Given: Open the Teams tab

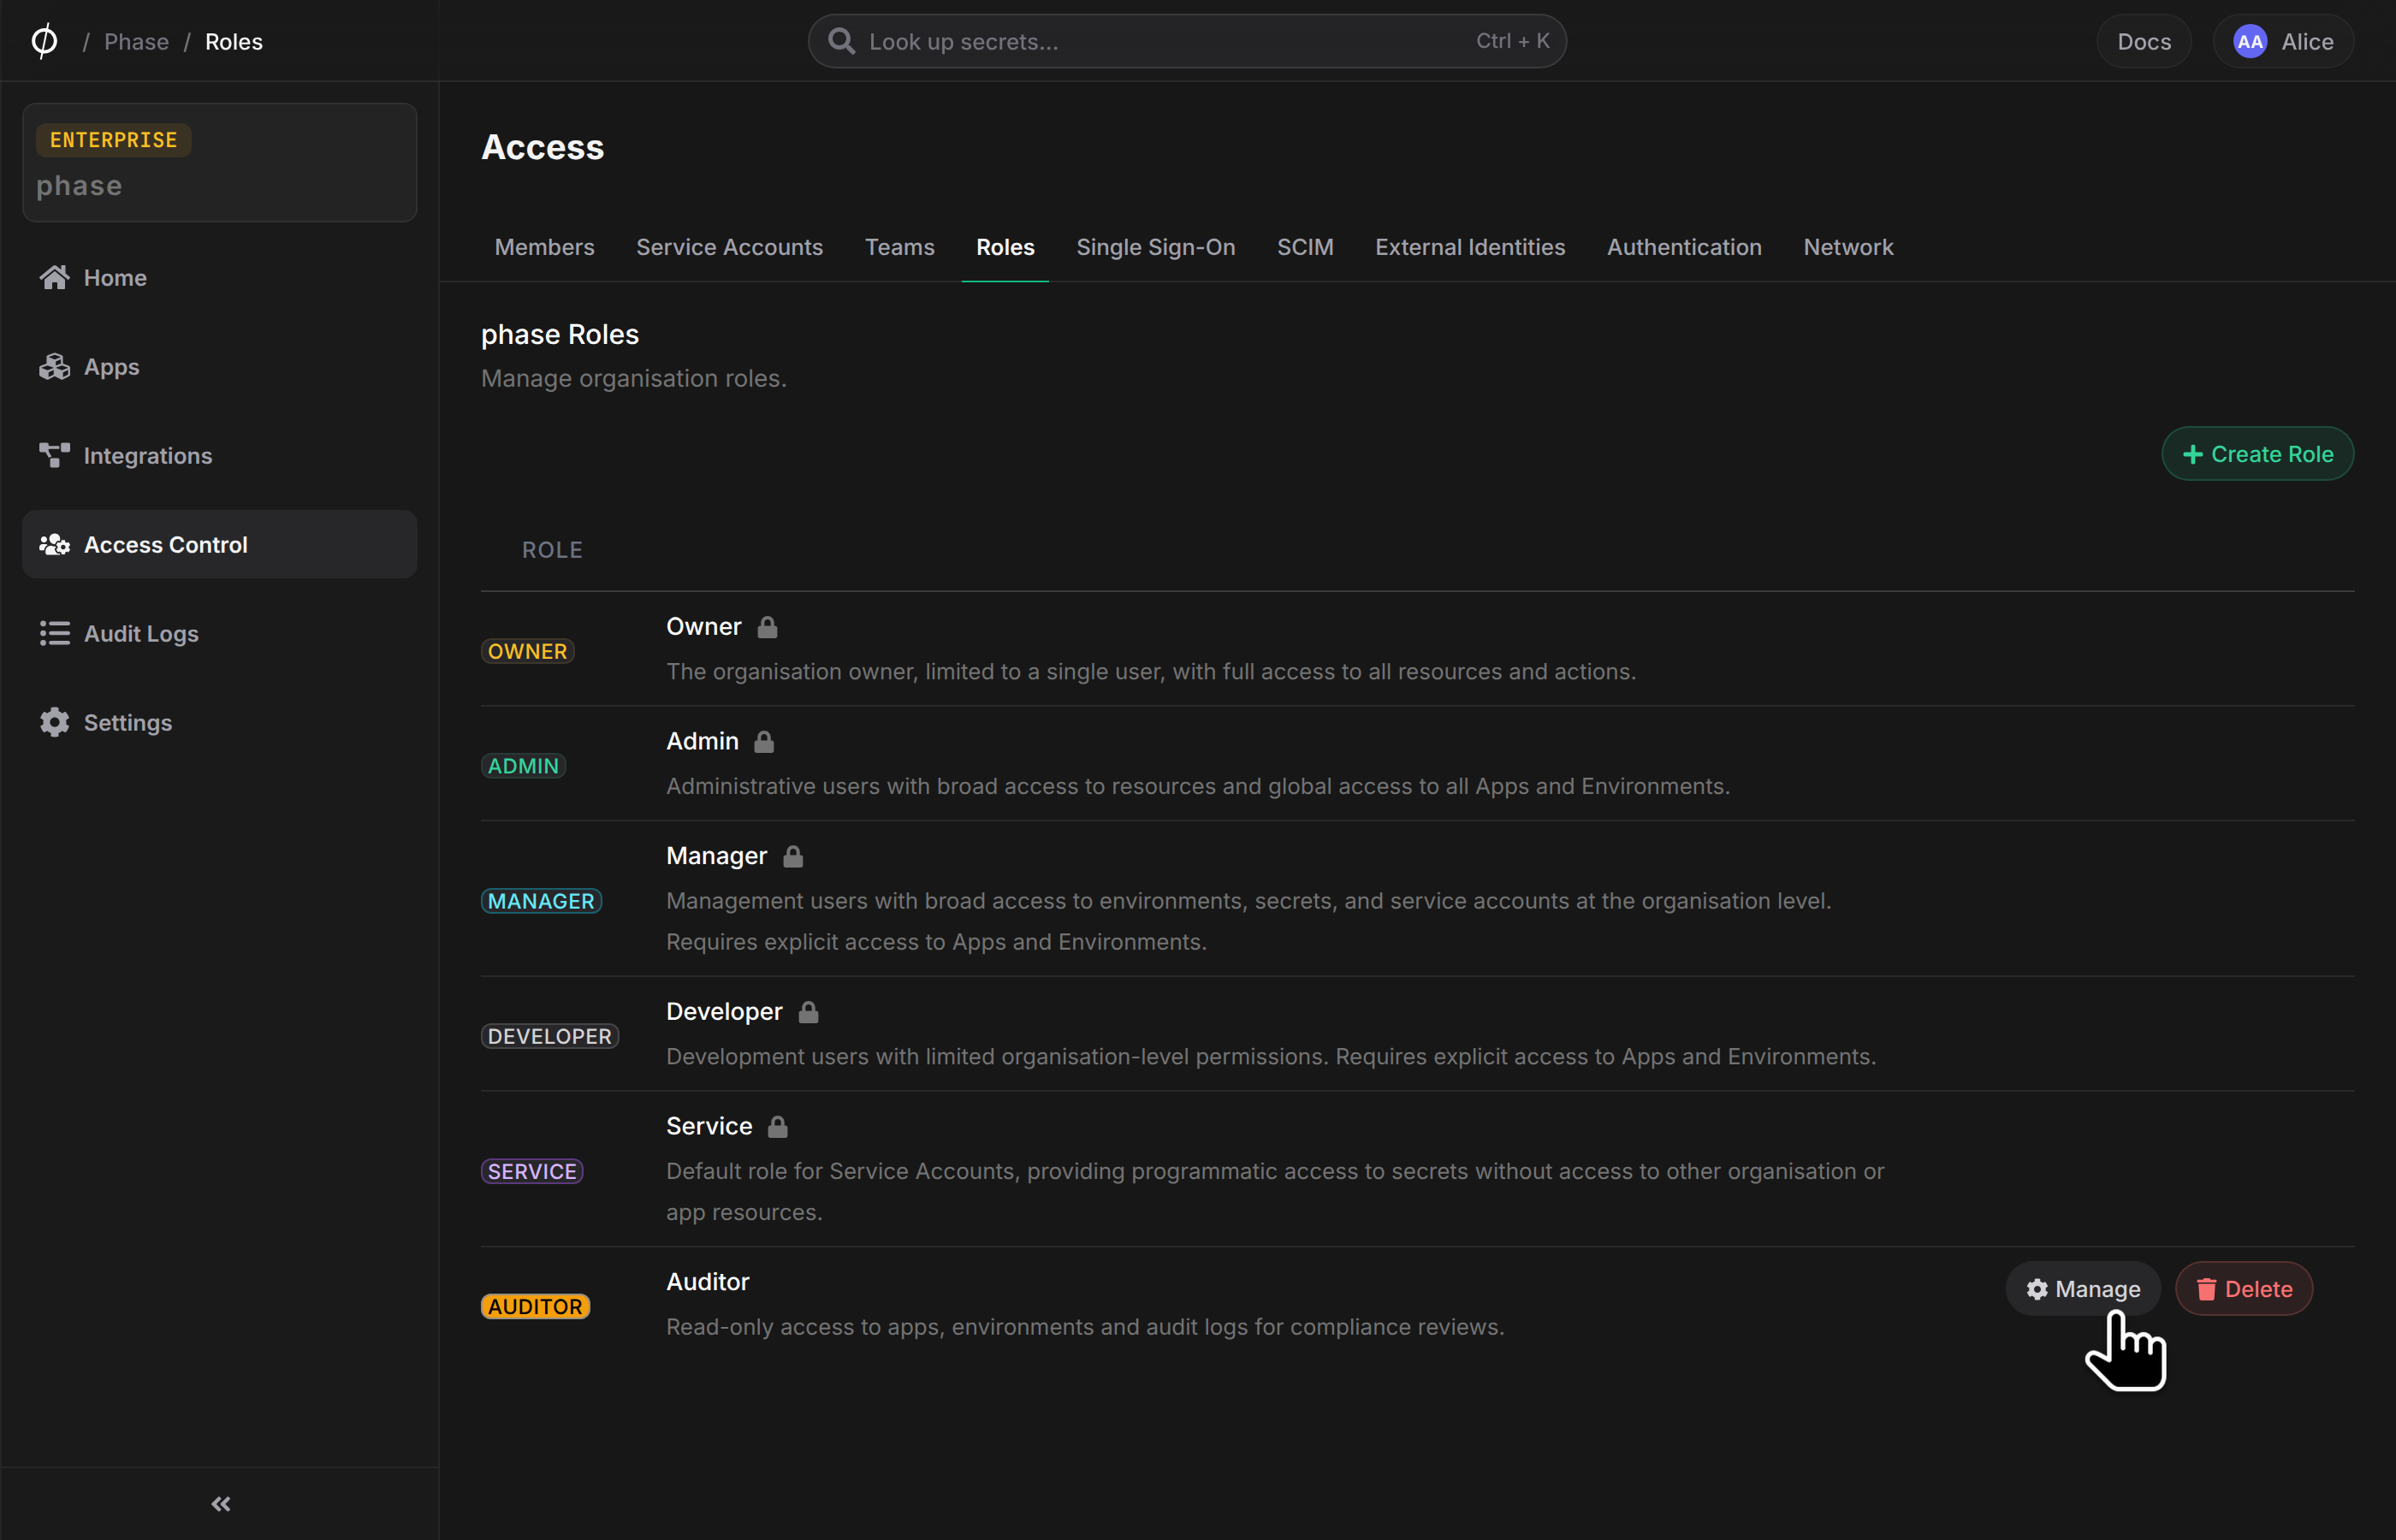Looking at the screenshot, I should (899, 247).
